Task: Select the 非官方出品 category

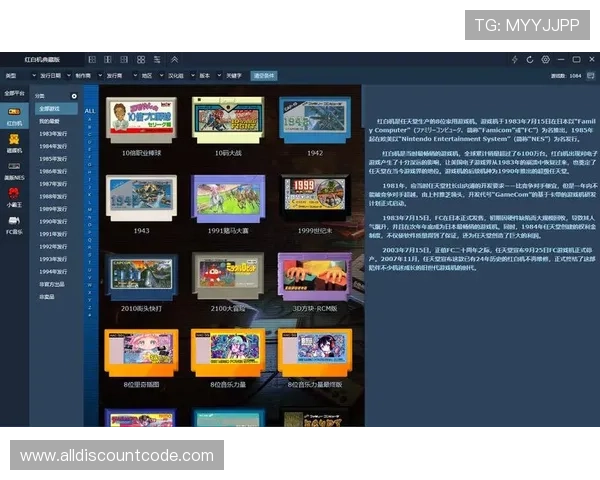Action: tap(52, 284)
